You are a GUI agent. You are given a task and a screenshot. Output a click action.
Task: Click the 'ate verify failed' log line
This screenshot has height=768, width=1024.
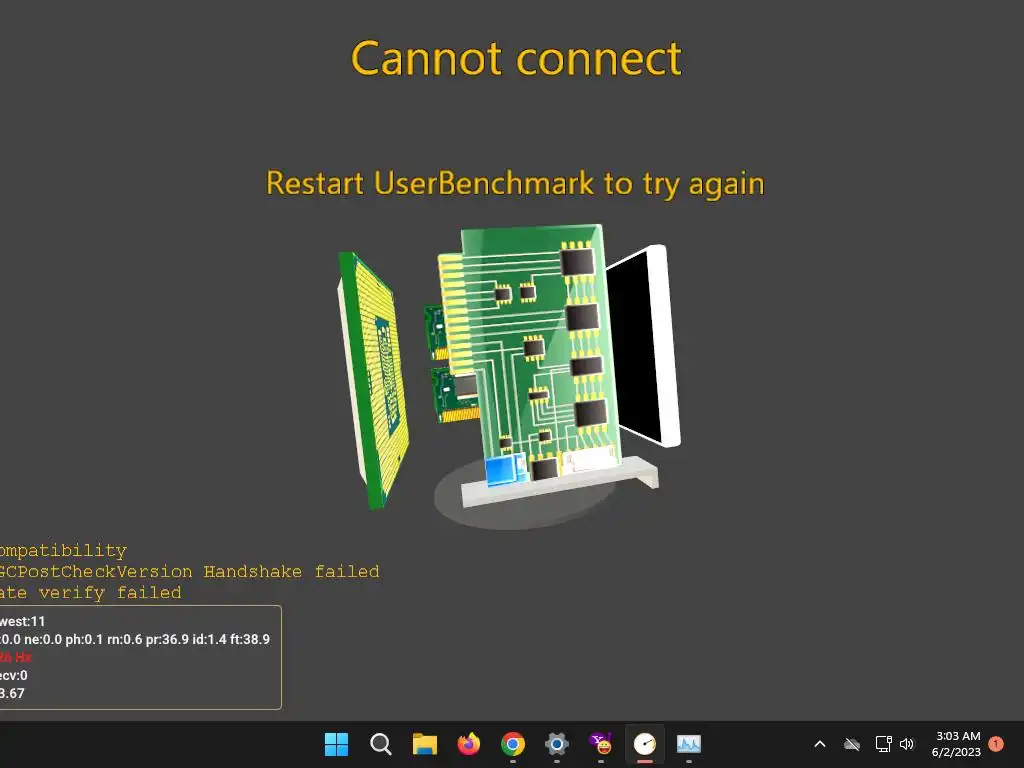tap(91, 593)
